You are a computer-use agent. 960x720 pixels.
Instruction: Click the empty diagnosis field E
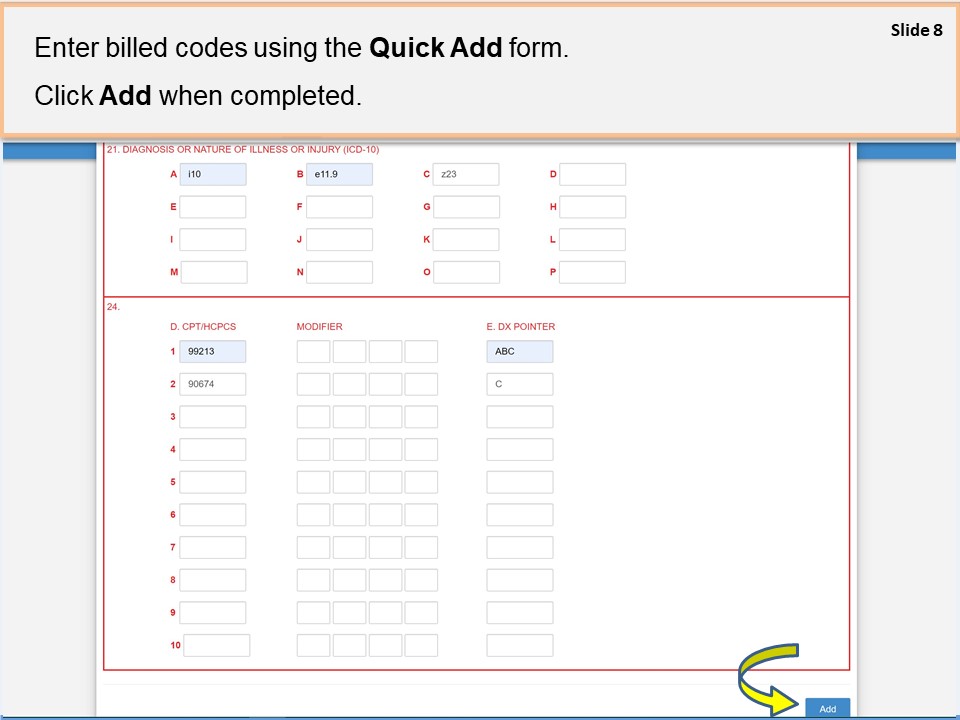pyautogui.click(x=213, y=207)
